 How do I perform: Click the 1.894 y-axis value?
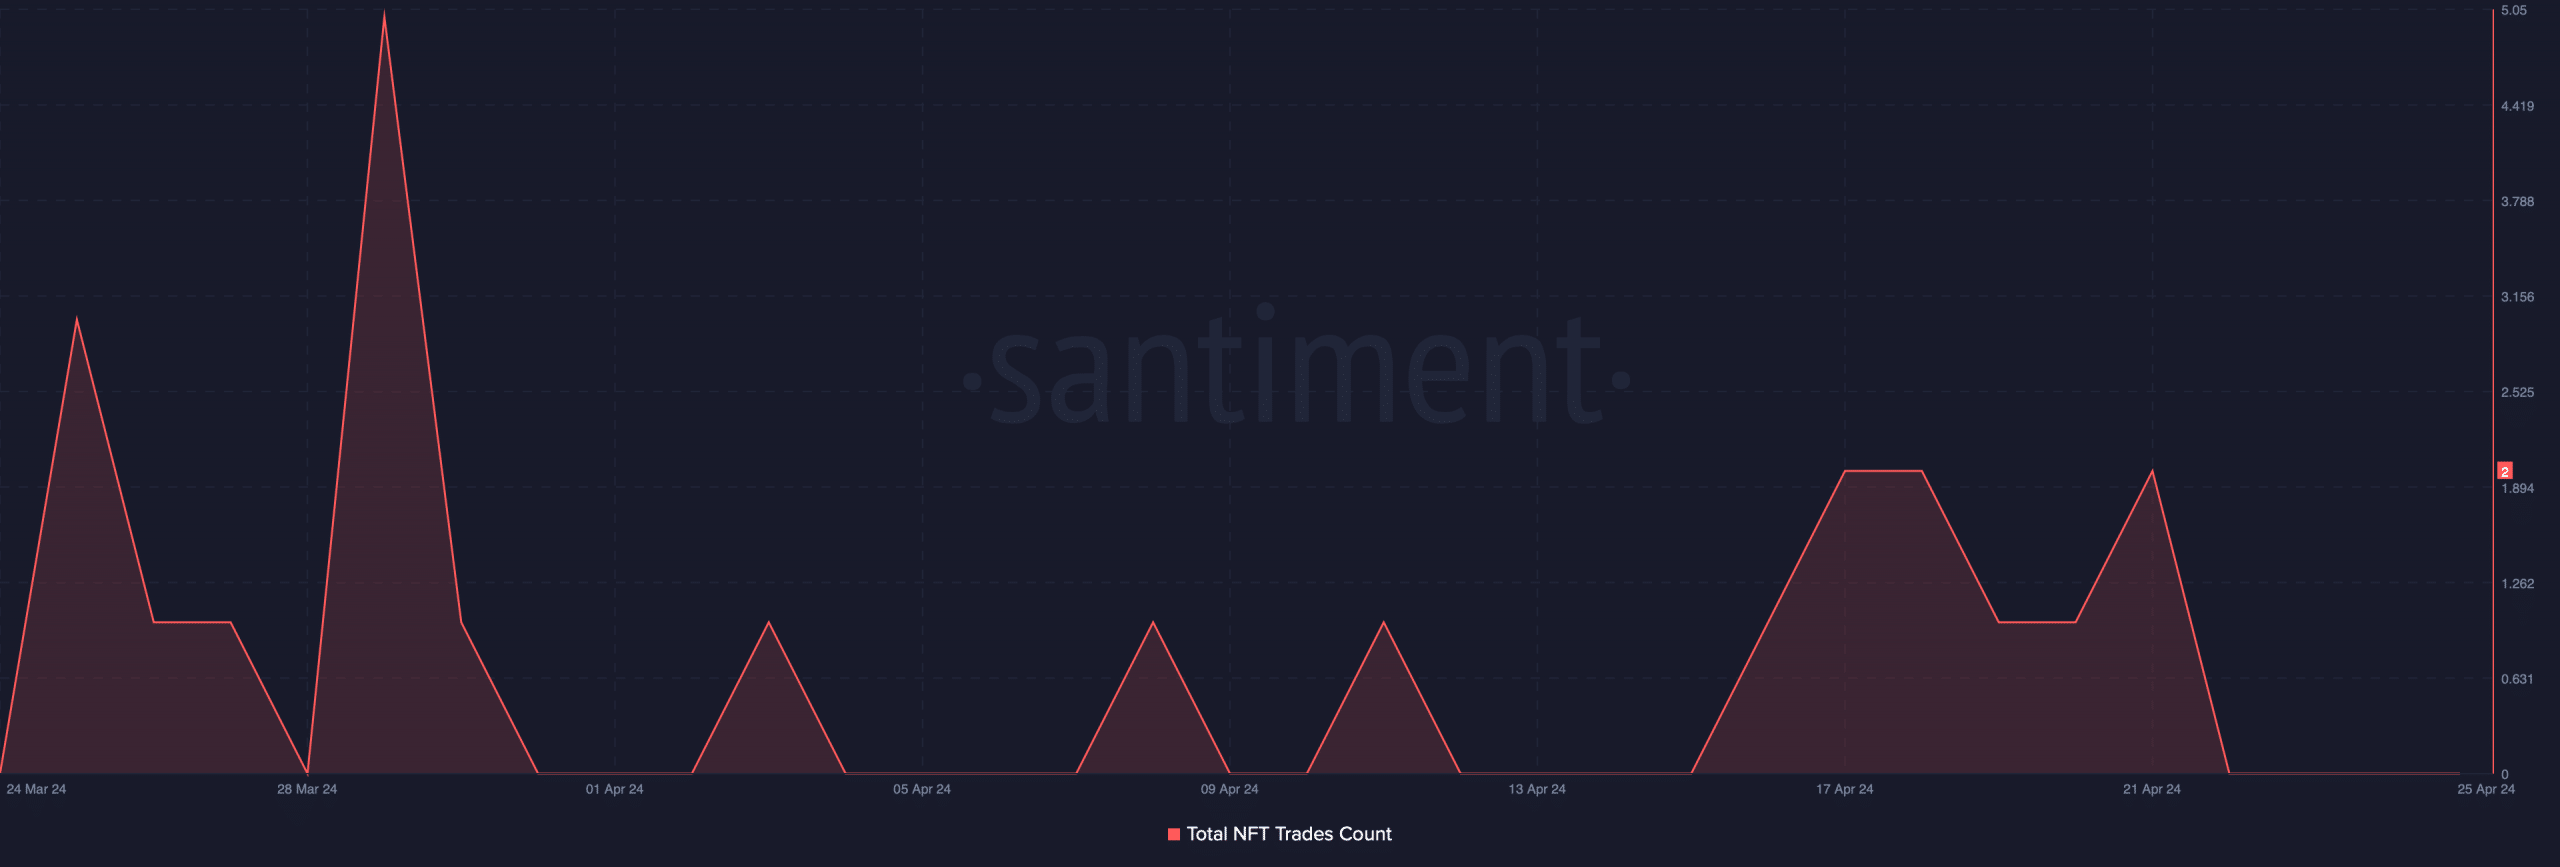(2517, 489)
